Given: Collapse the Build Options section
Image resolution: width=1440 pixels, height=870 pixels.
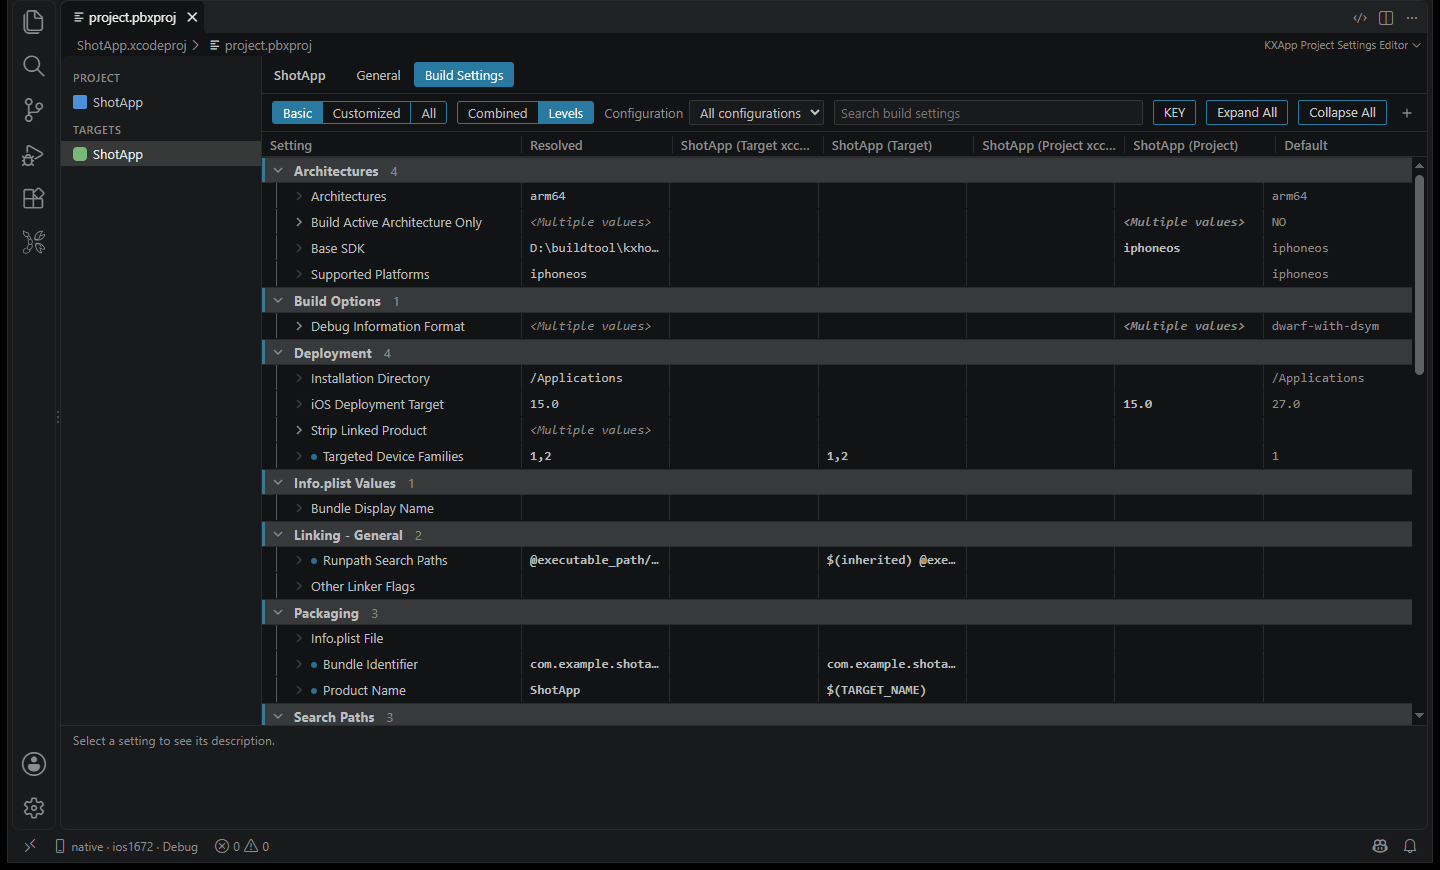Looking at the screenshot, I should tap(278, 301).
